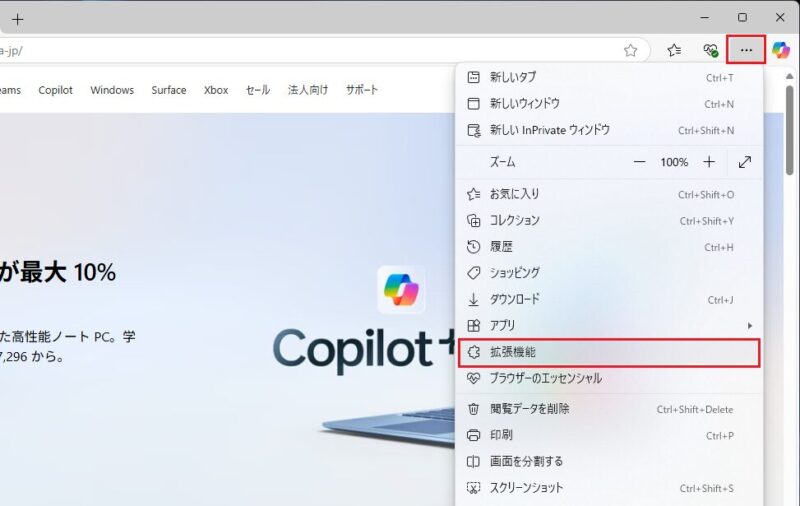The image size is (800, 506).
Task: Open コレクション from the menu
Action: (x=609, y=220)
